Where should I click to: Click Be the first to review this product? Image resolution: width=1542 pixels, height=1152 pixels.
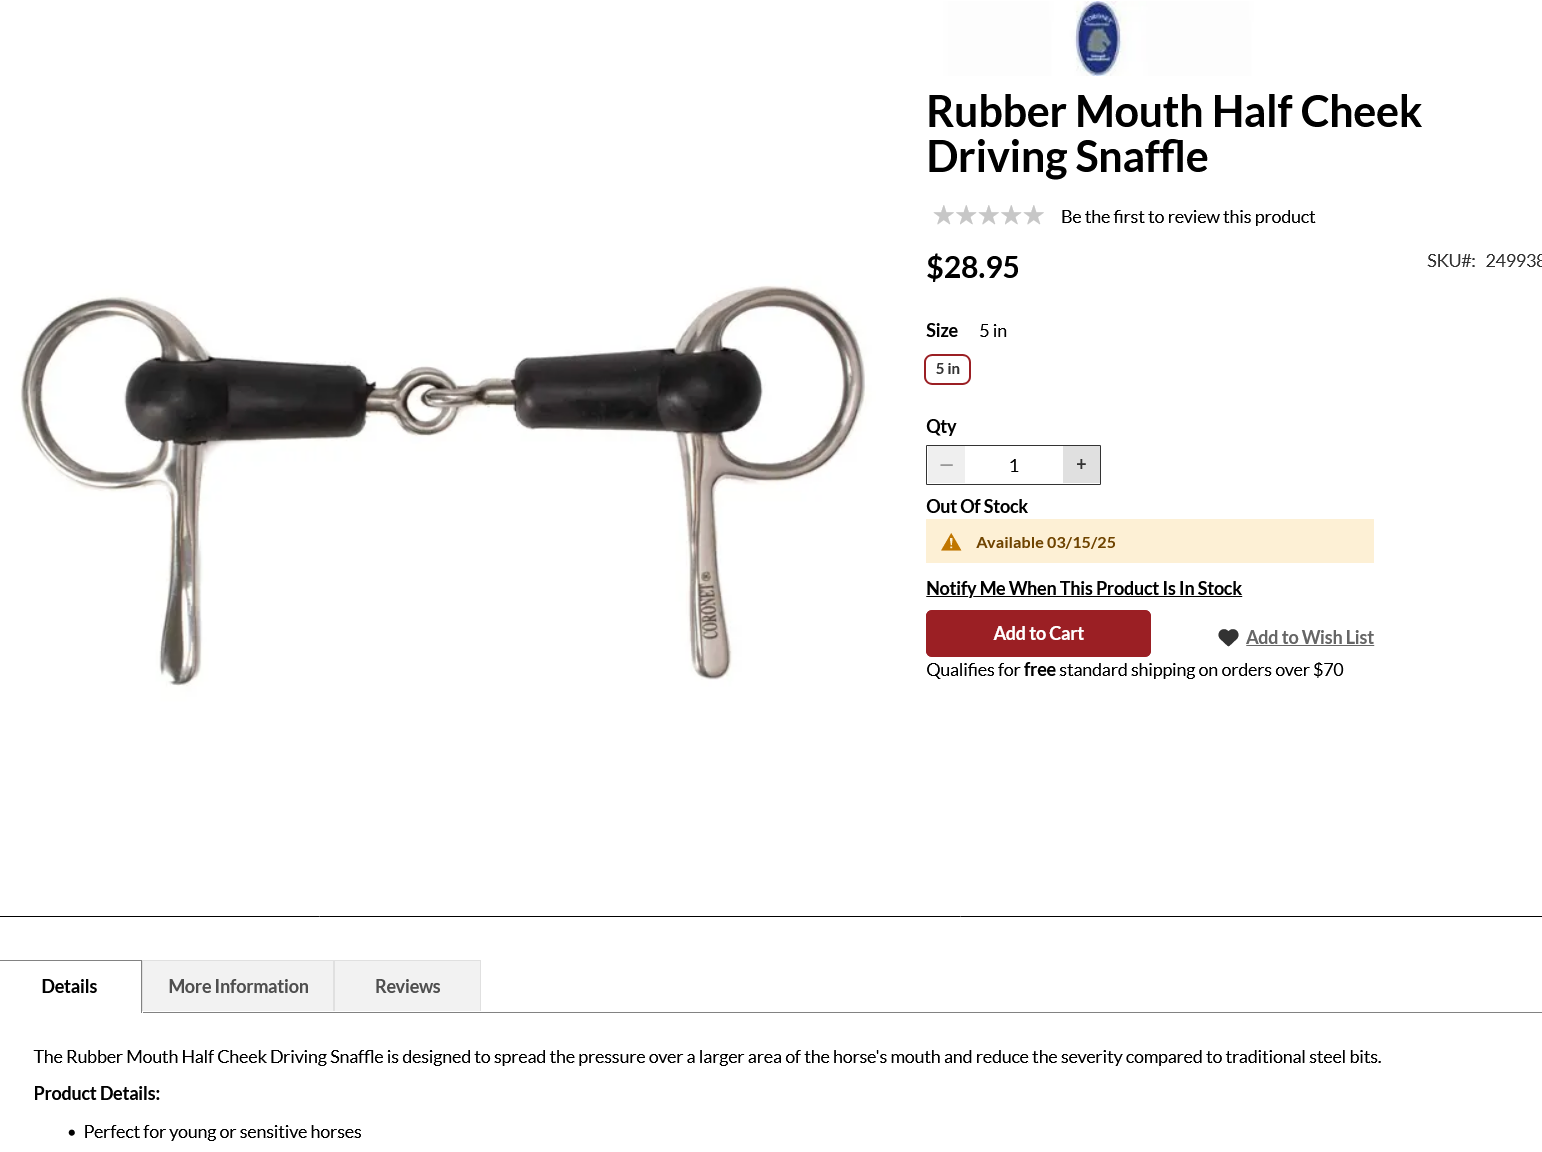click(1188, 217)
